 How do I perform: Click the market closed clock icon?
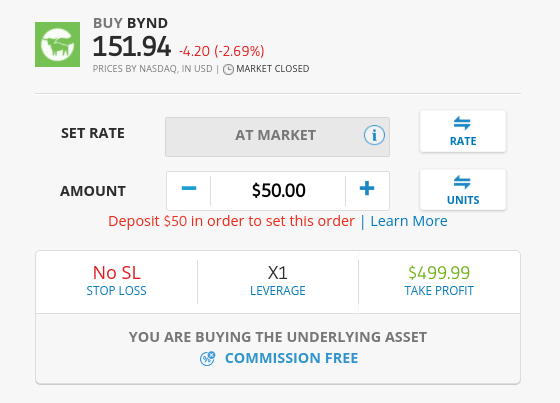228,69
